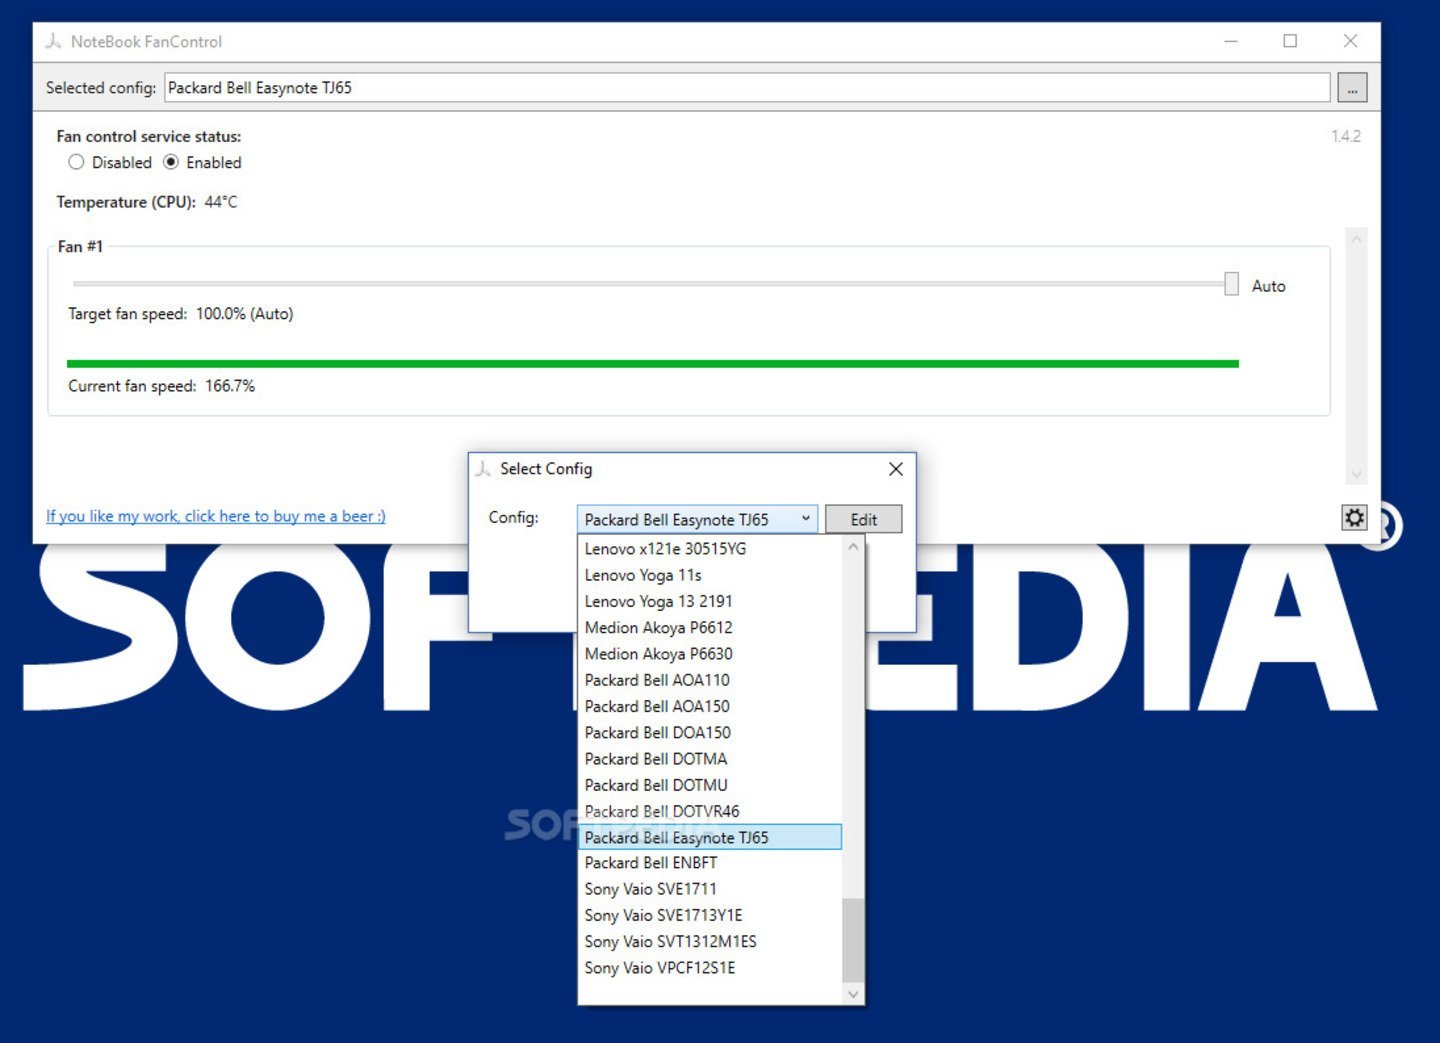Select Packard Bell ENBFT from list
This screenshot has width=1440, height=1043.
point(710,863)
